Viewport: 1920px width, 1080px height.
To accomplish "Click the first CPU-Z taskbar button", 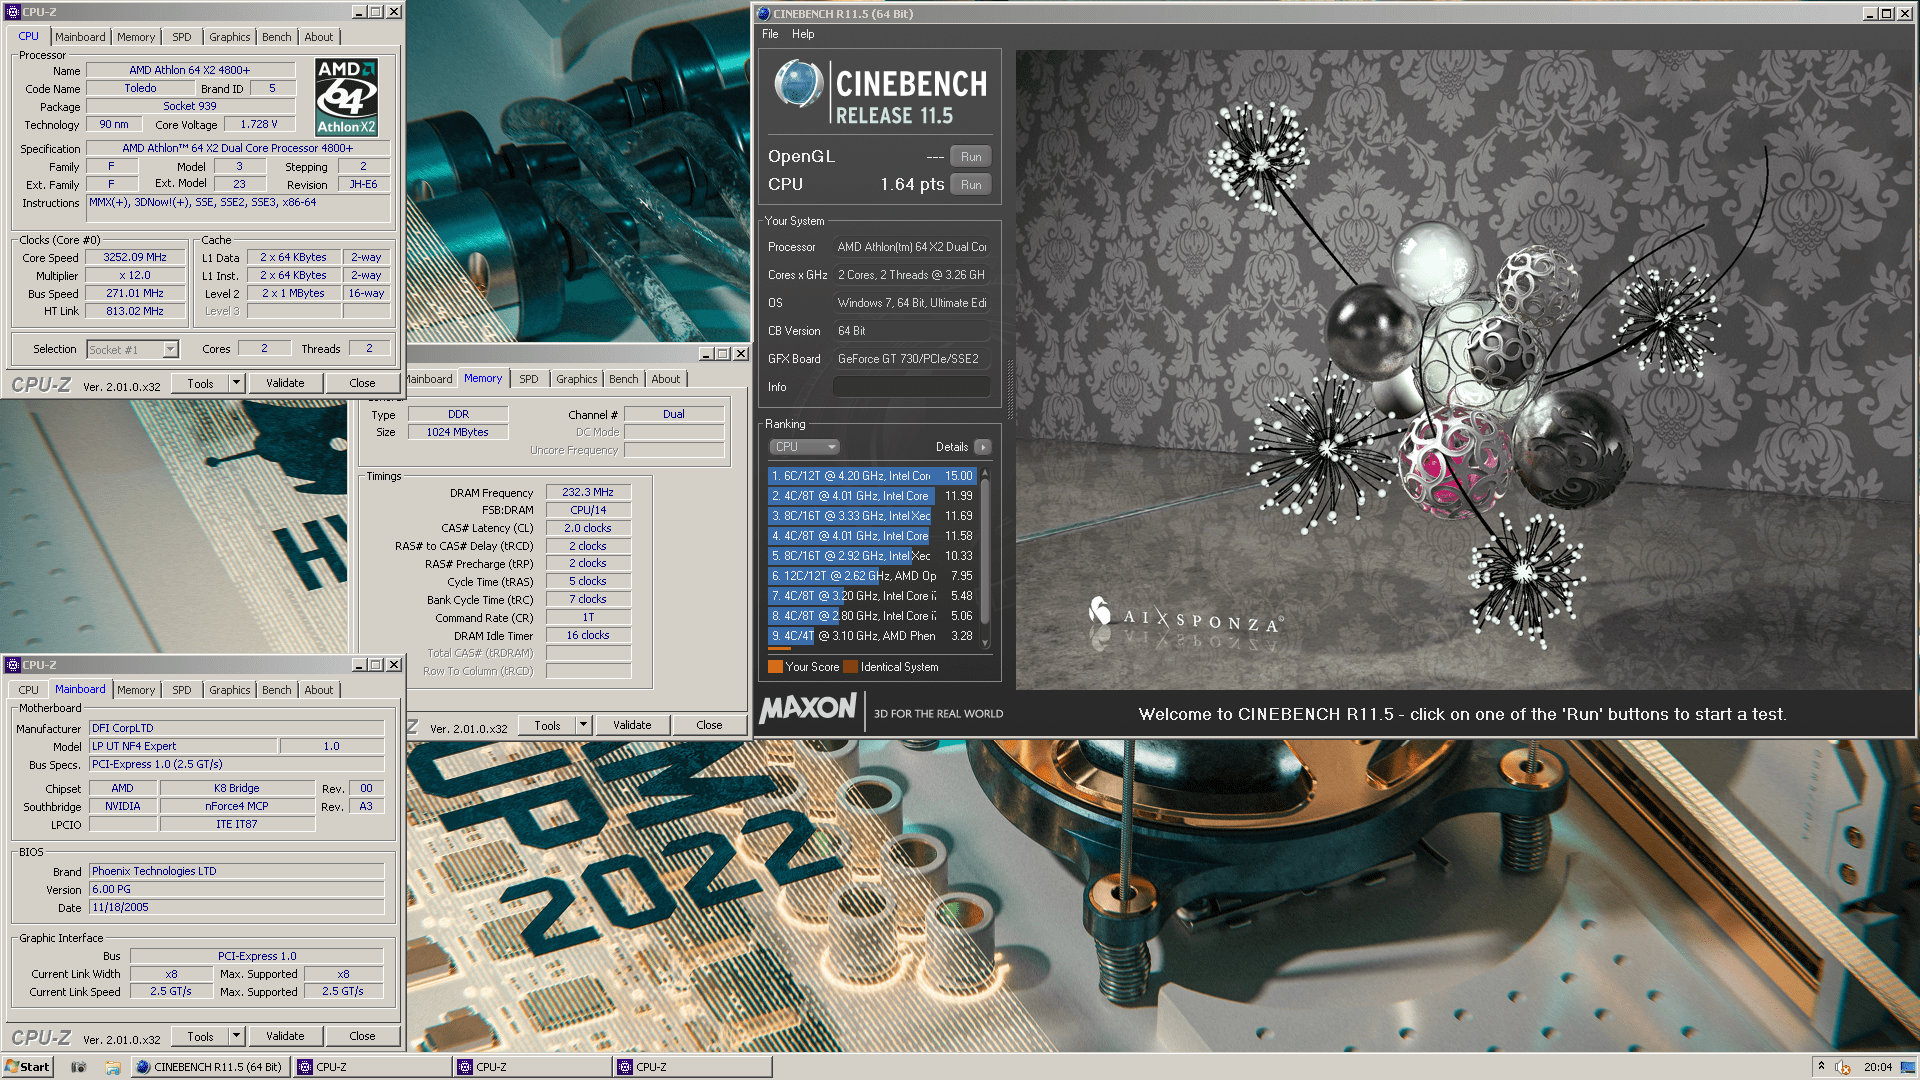I will (372, 1067).
